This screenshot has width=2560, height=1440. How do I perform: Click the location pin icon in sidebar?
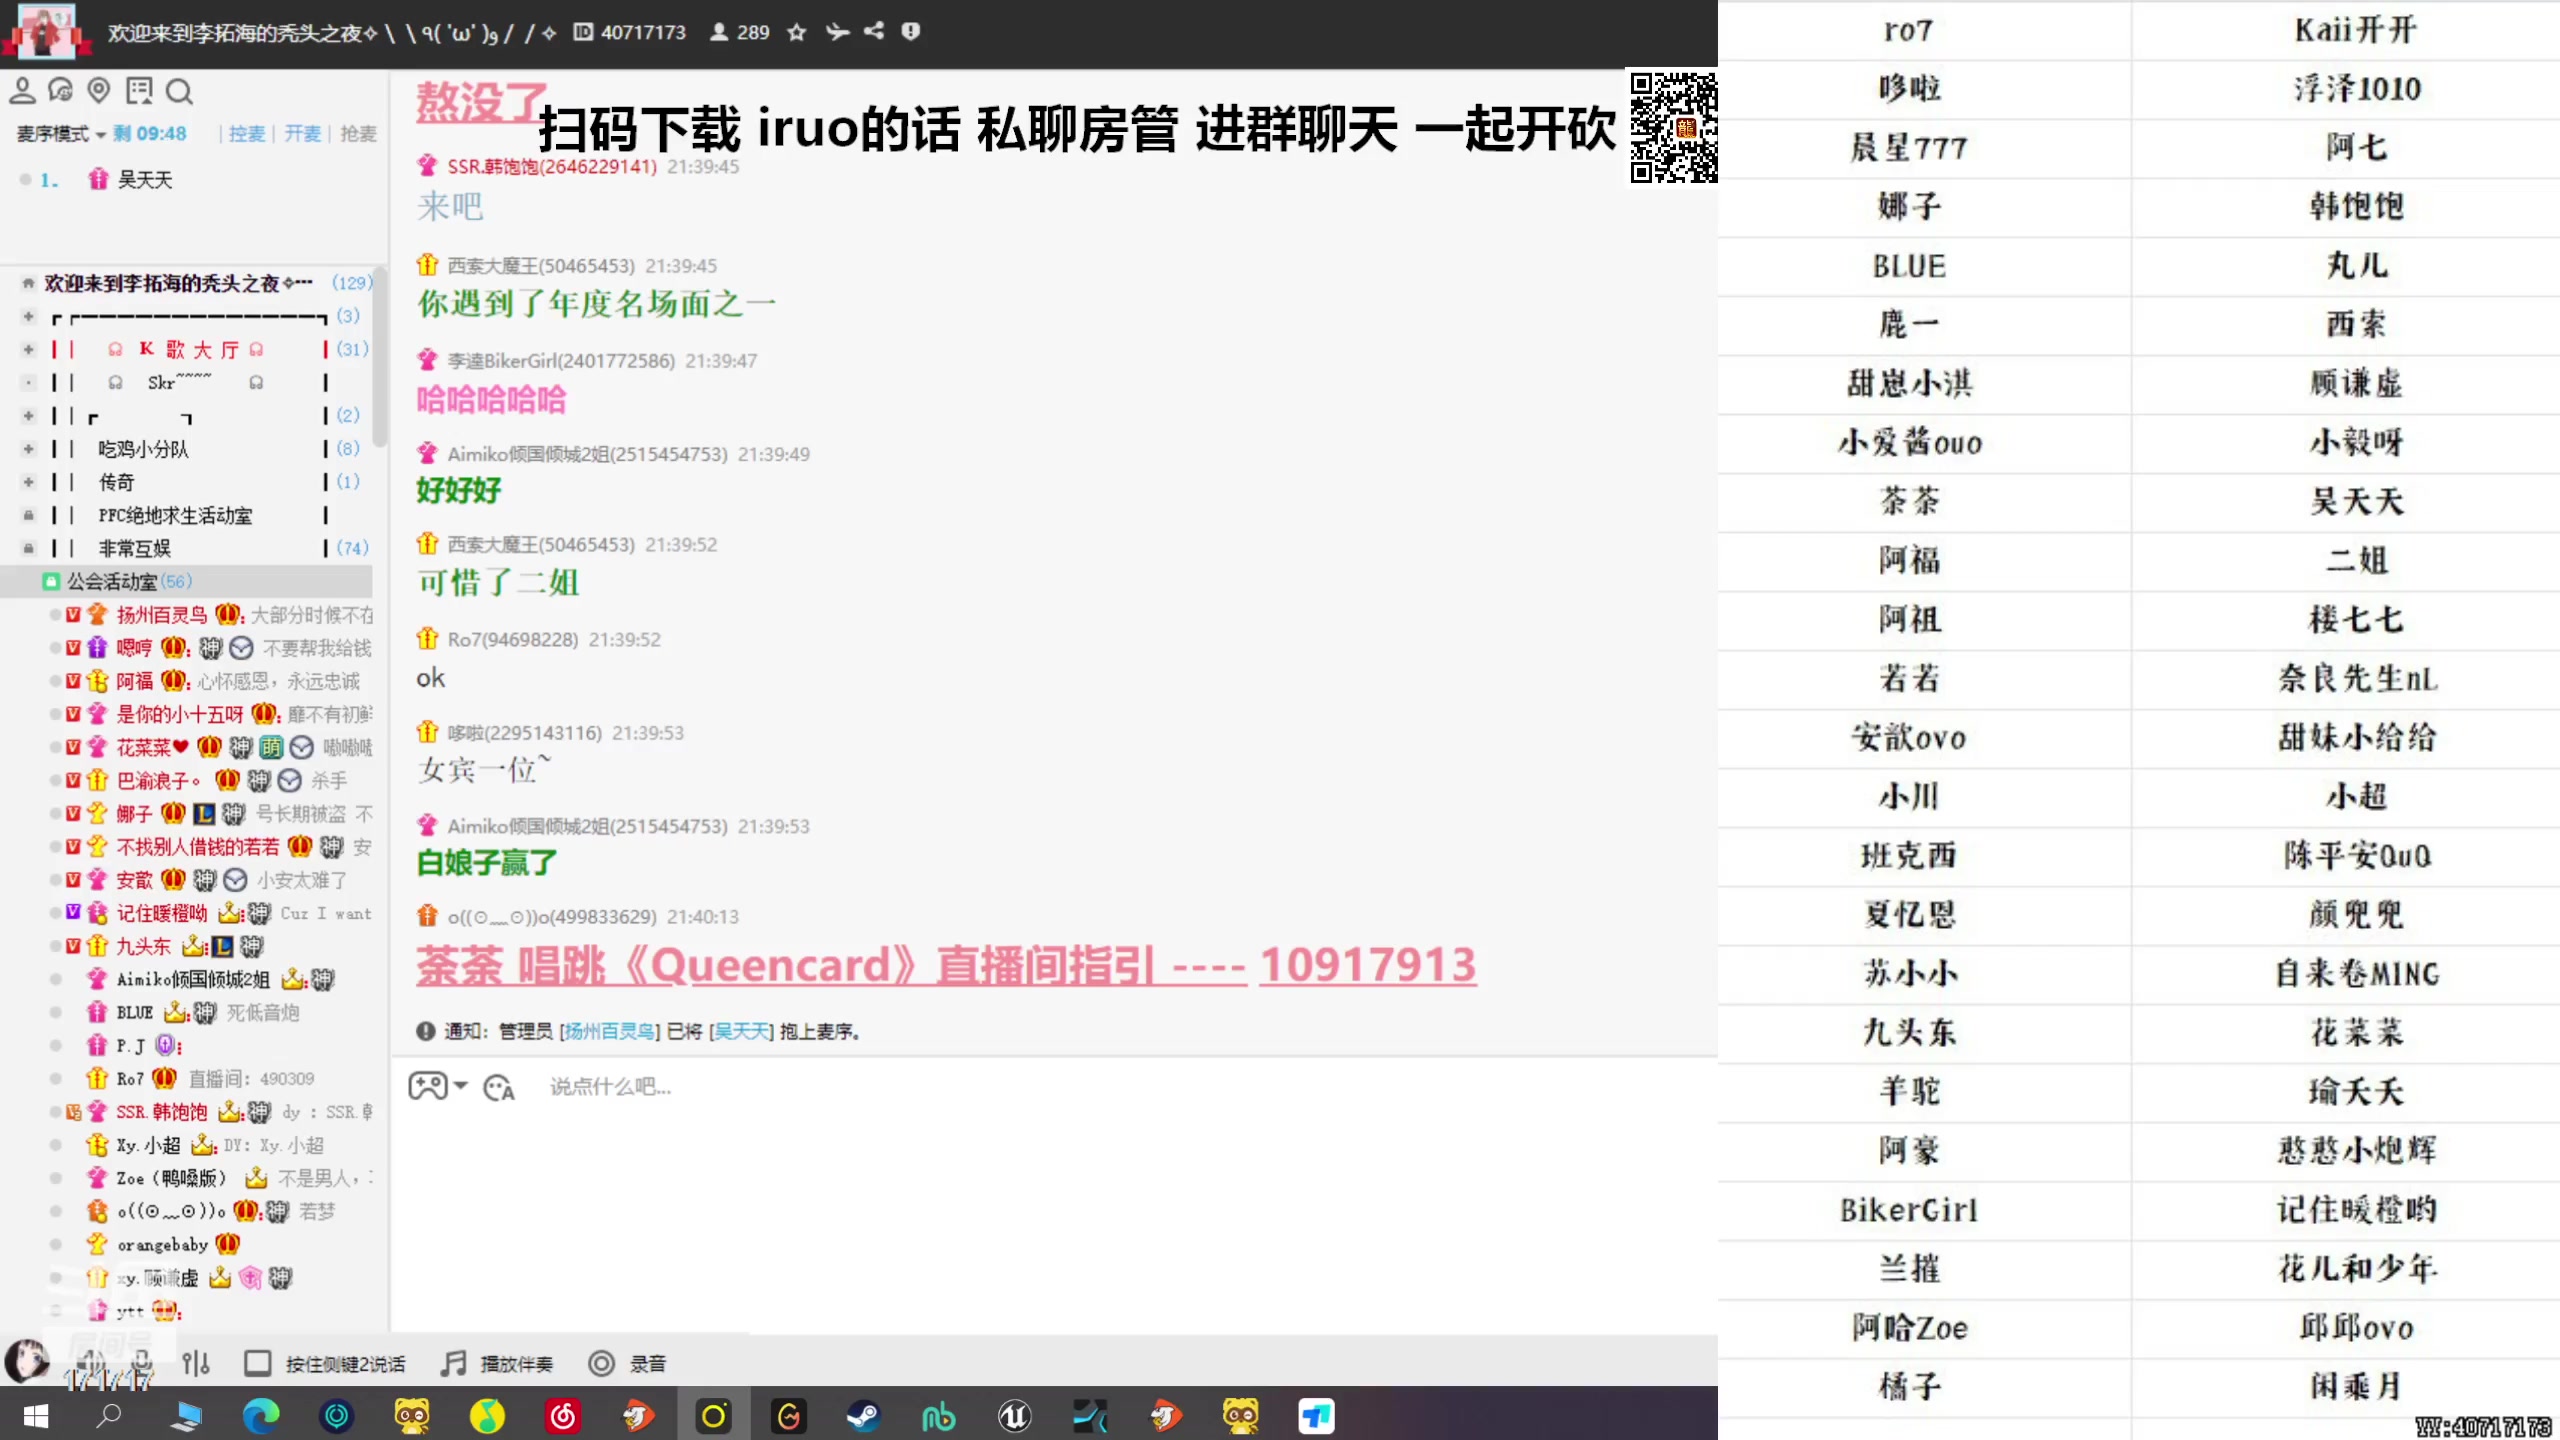98,91
